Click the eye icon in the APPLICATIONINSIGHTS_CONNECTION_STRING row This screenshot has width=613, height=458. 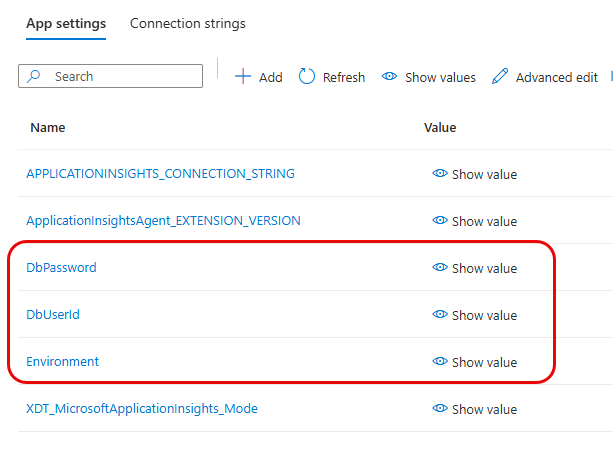click(x=439, y=174)
